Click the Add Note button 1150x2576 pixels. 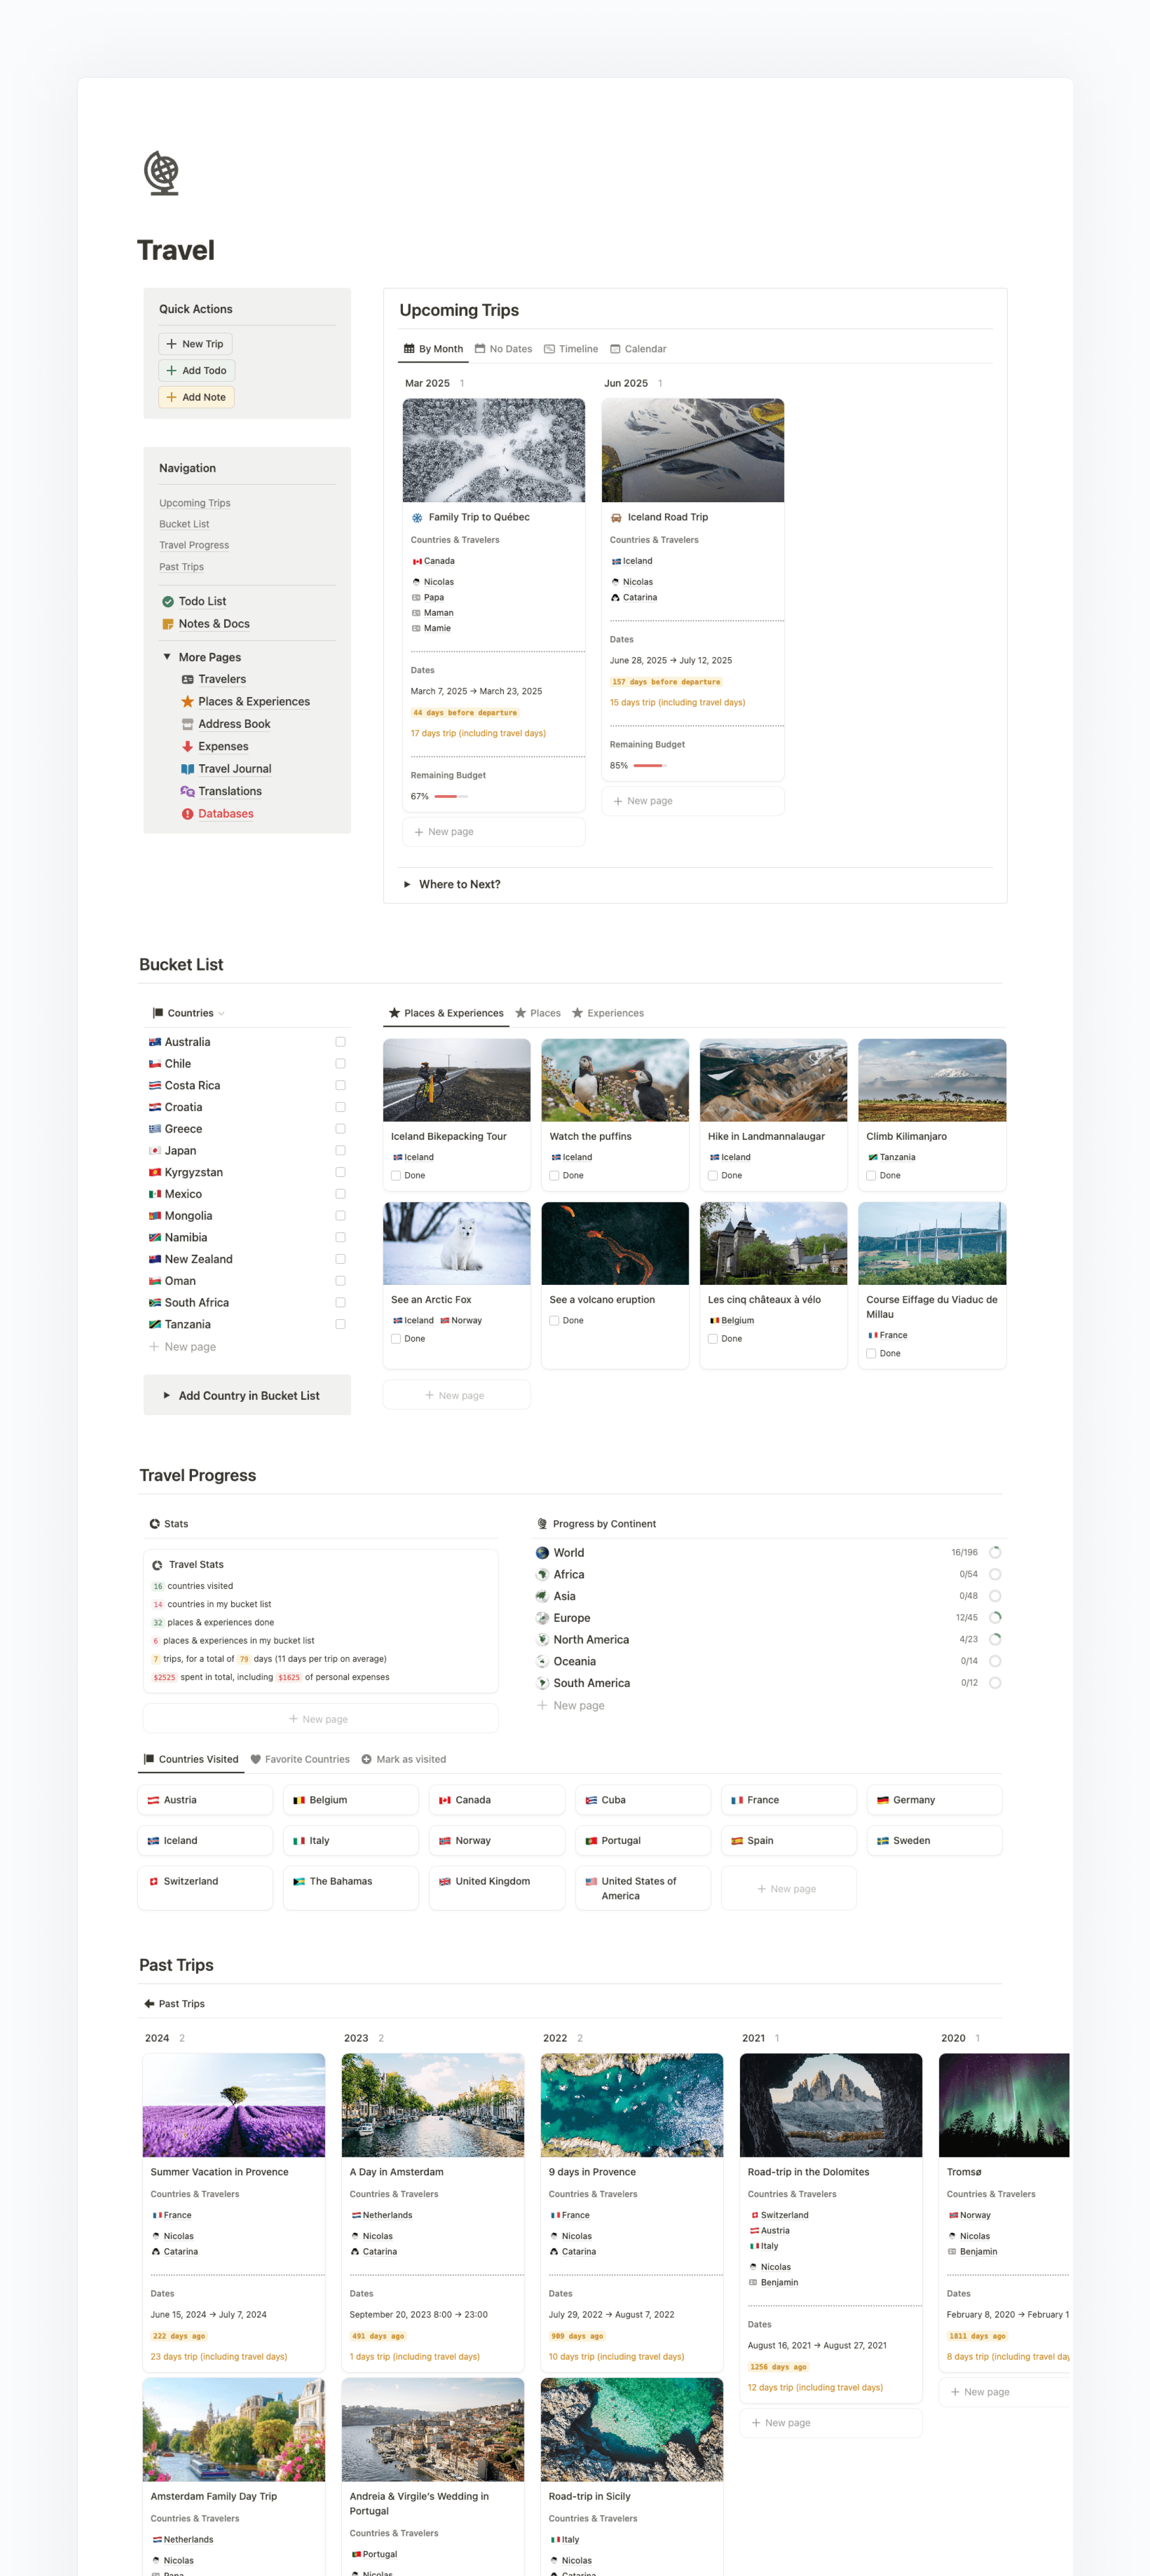point(196,397)
